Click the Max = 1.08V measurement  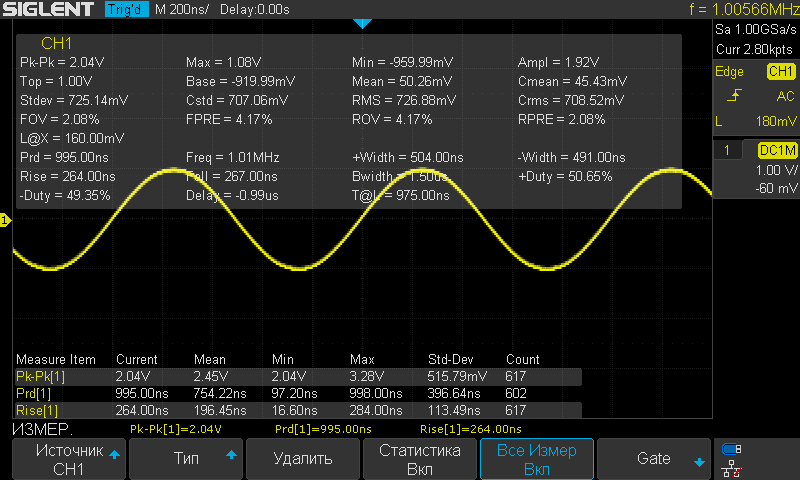[223, 63]
